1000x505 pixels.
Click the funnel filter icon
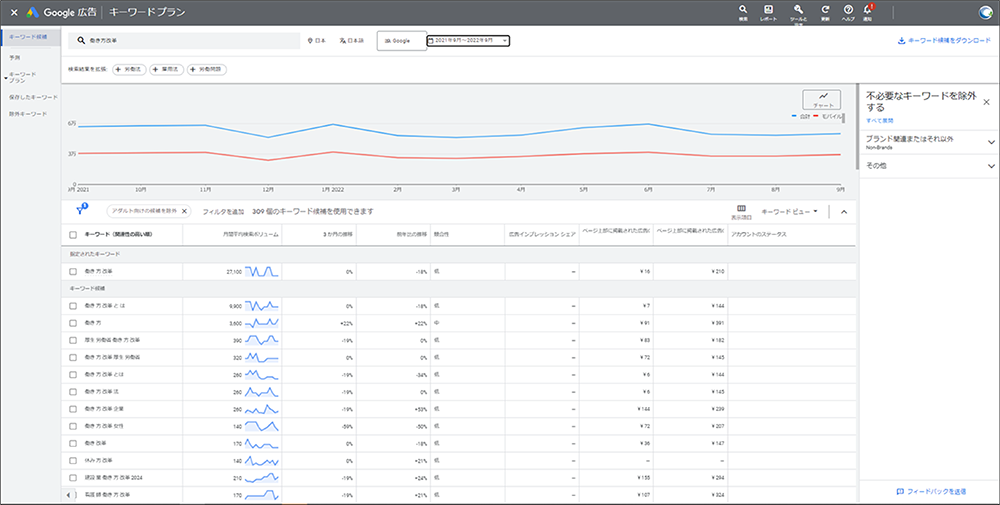click(x=81, y=210)
